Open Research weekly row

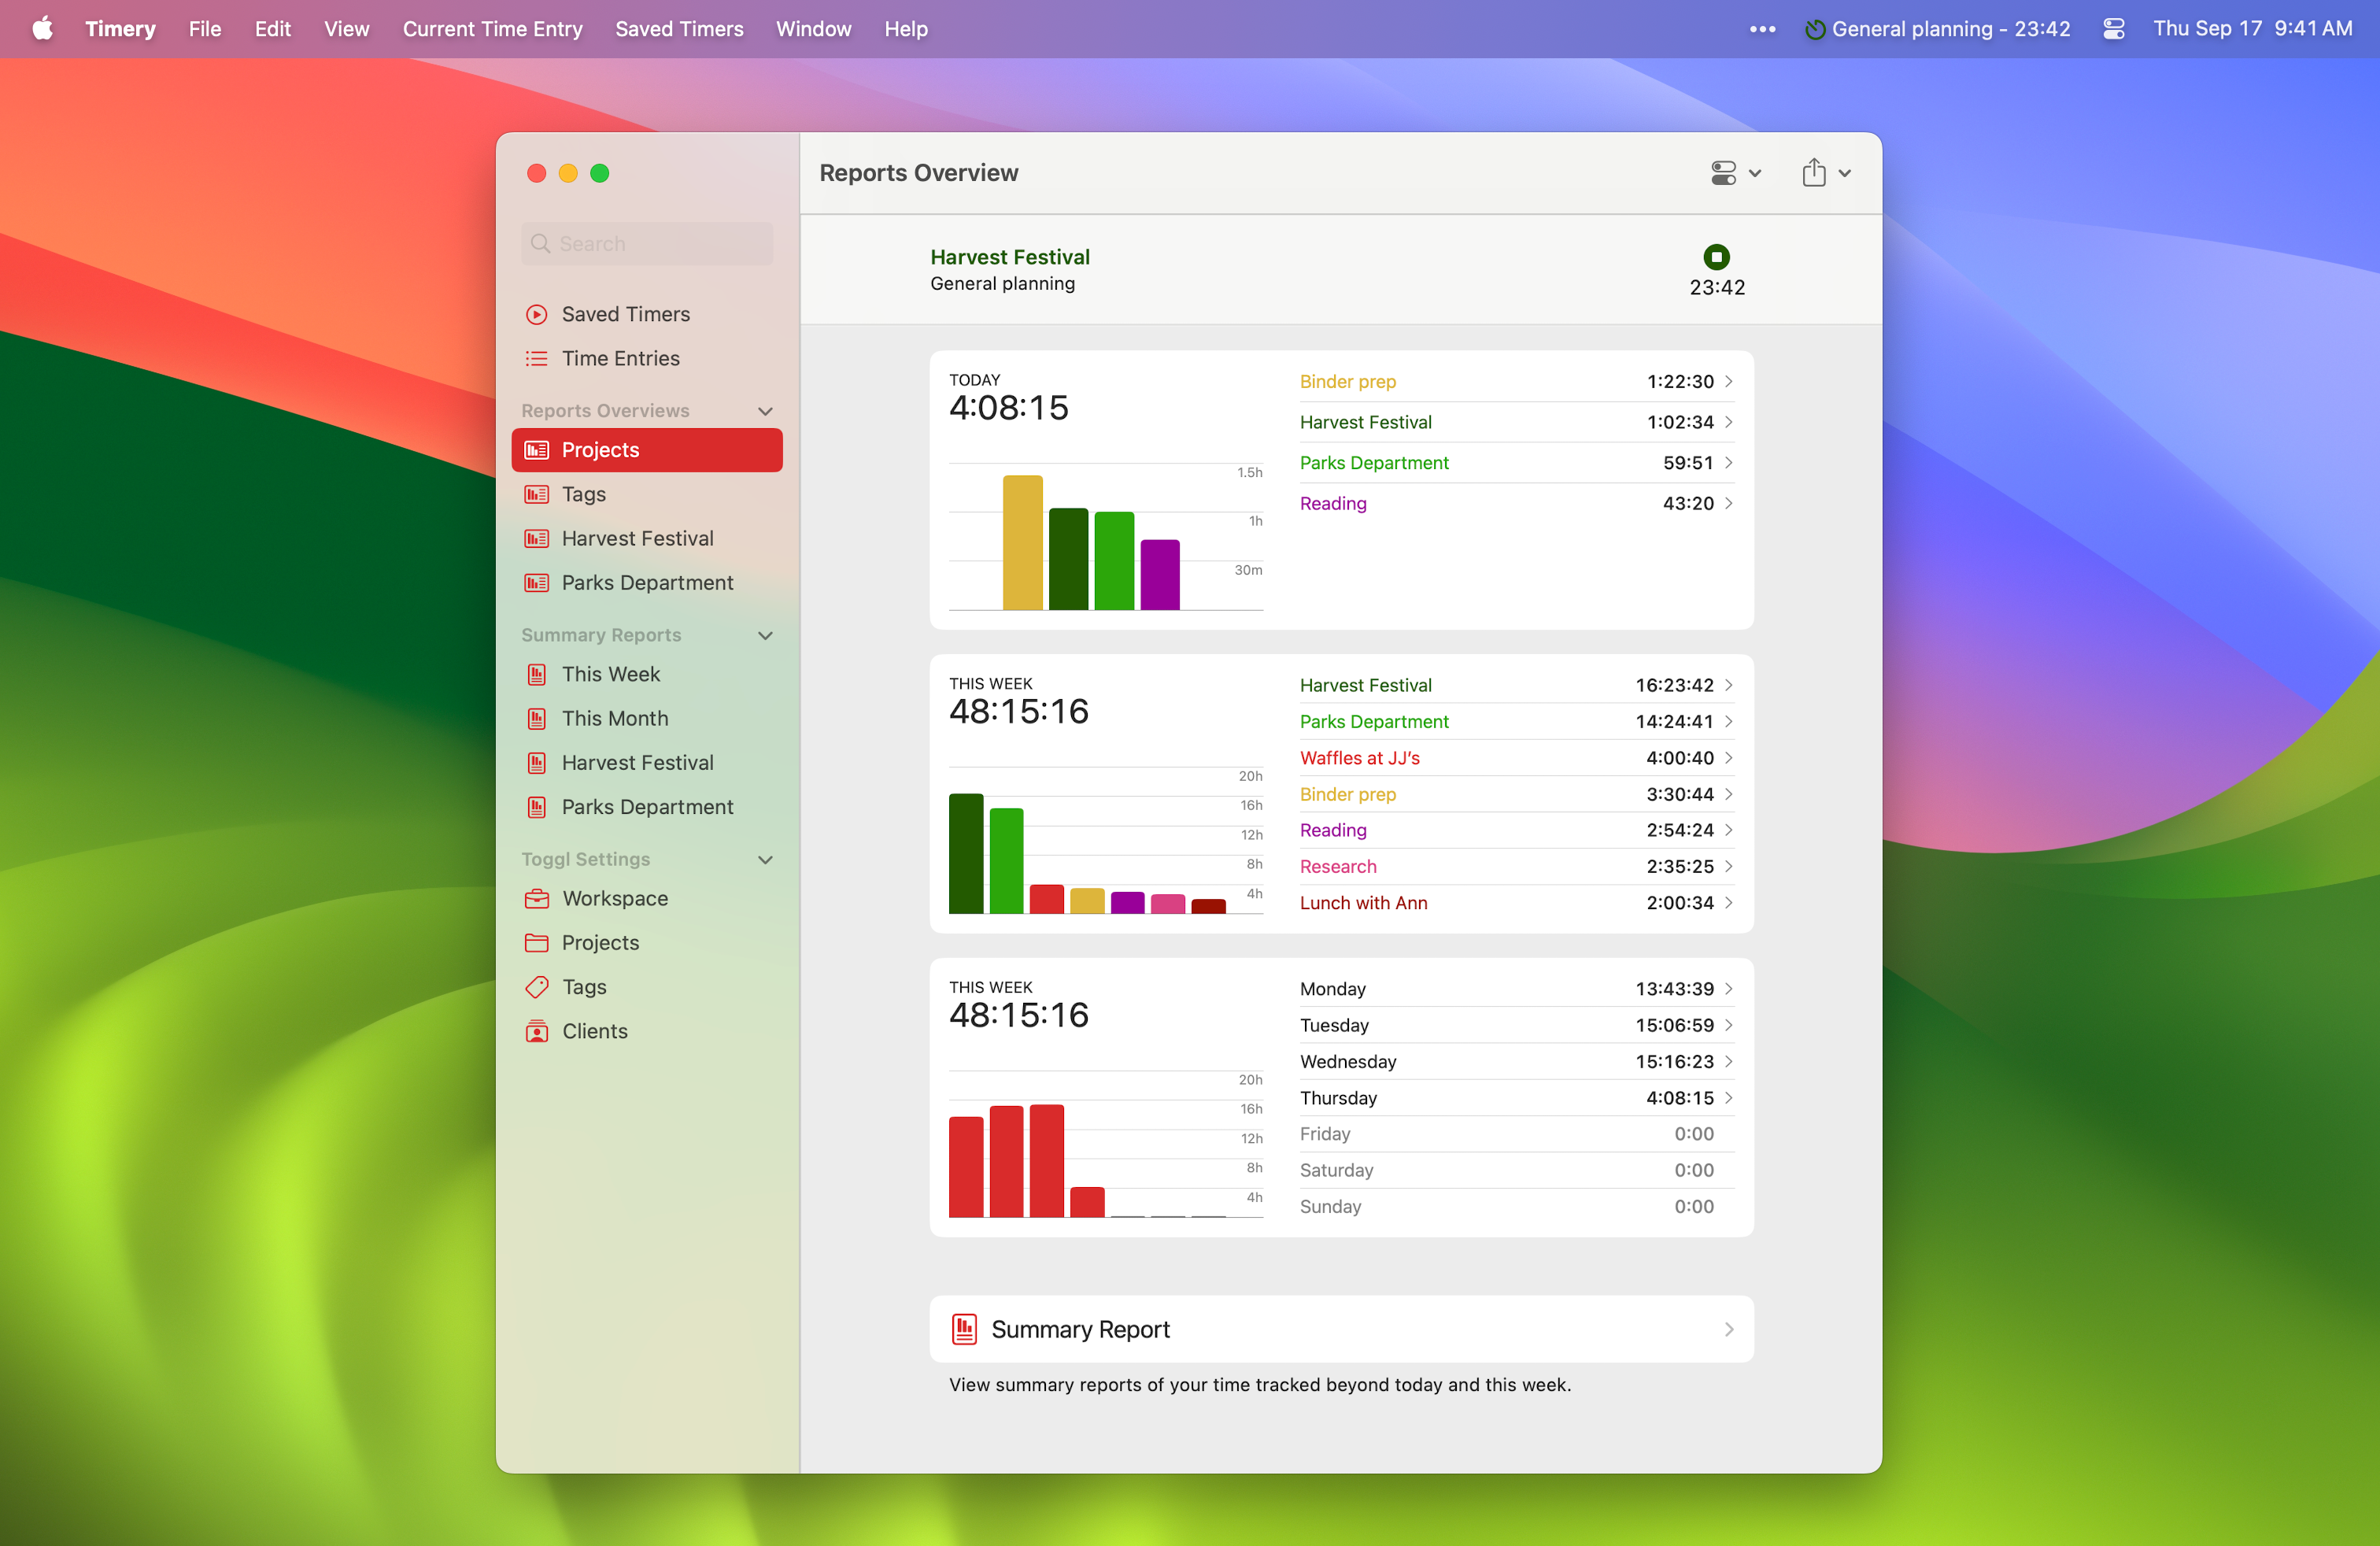point(1516,866)
